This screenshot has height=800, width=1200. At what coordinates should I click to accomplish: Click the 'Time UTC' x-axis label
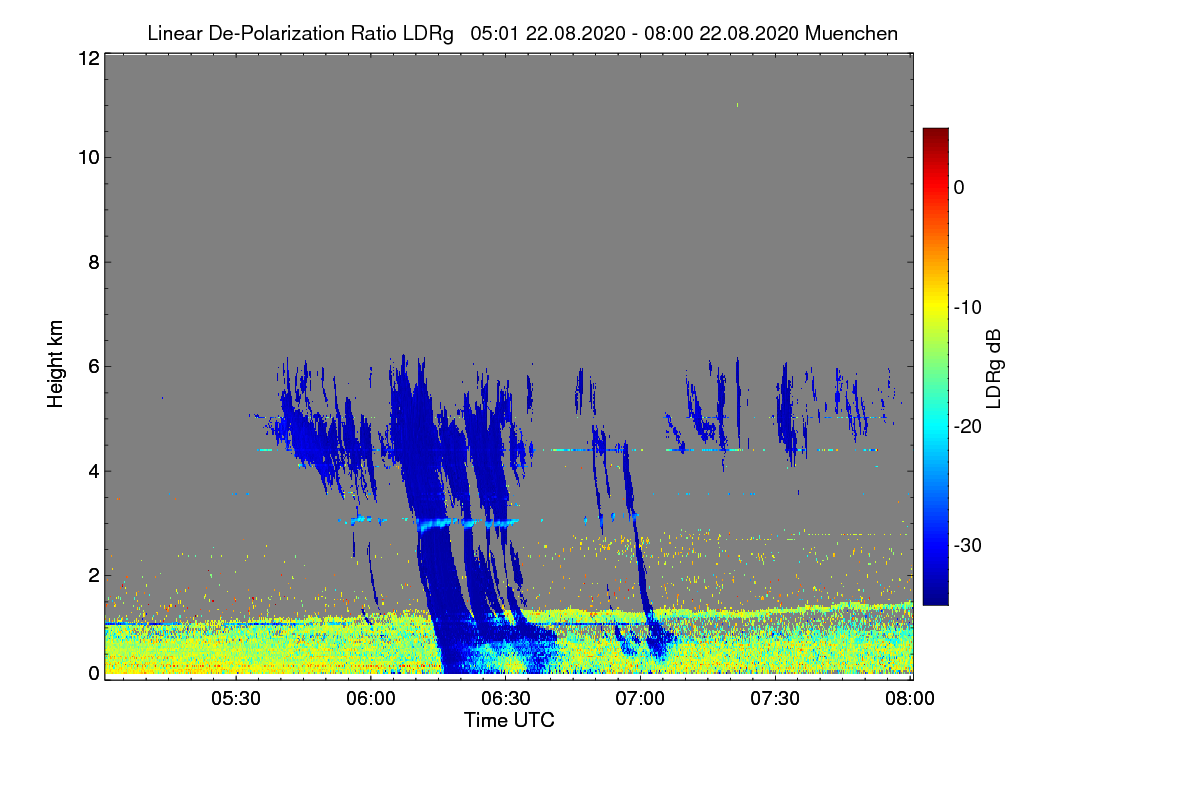coord(509,720)
